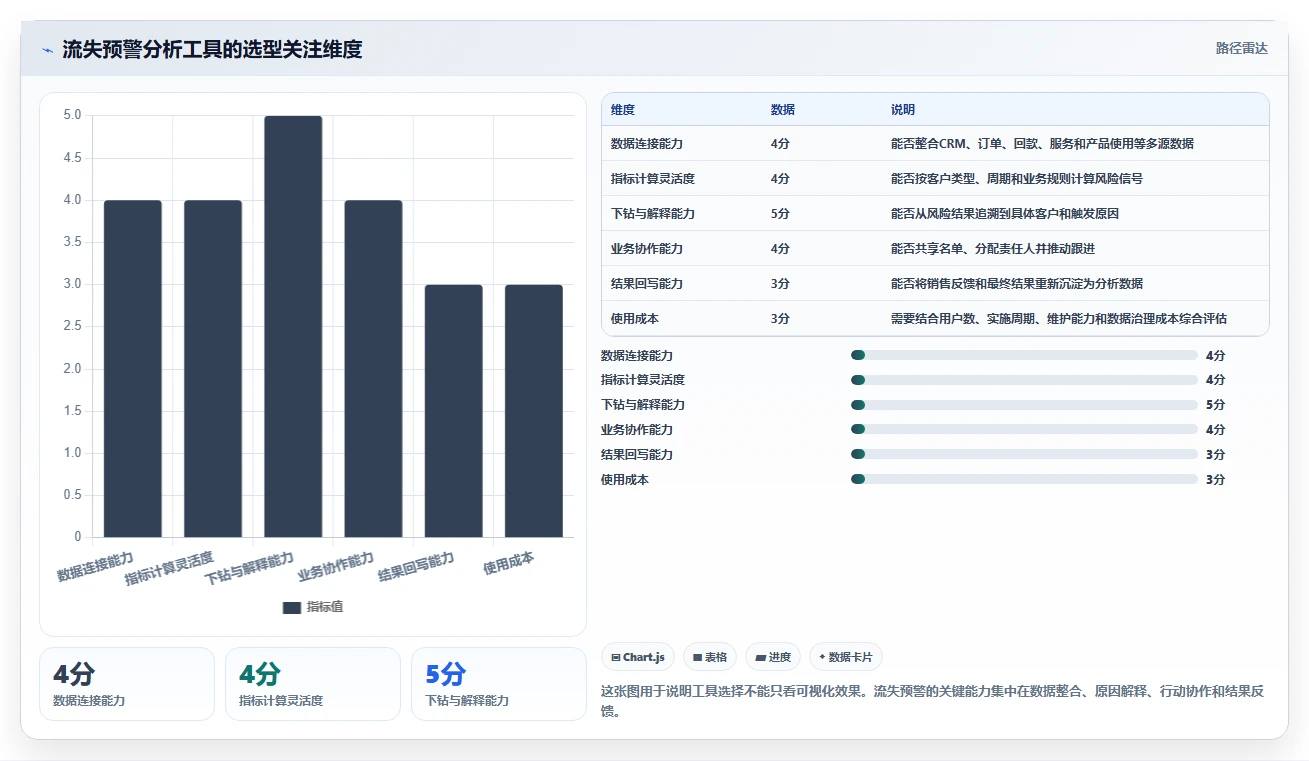Click x-axis label 使用成本 under chart

pyautogui.click(x=509, y=564)
